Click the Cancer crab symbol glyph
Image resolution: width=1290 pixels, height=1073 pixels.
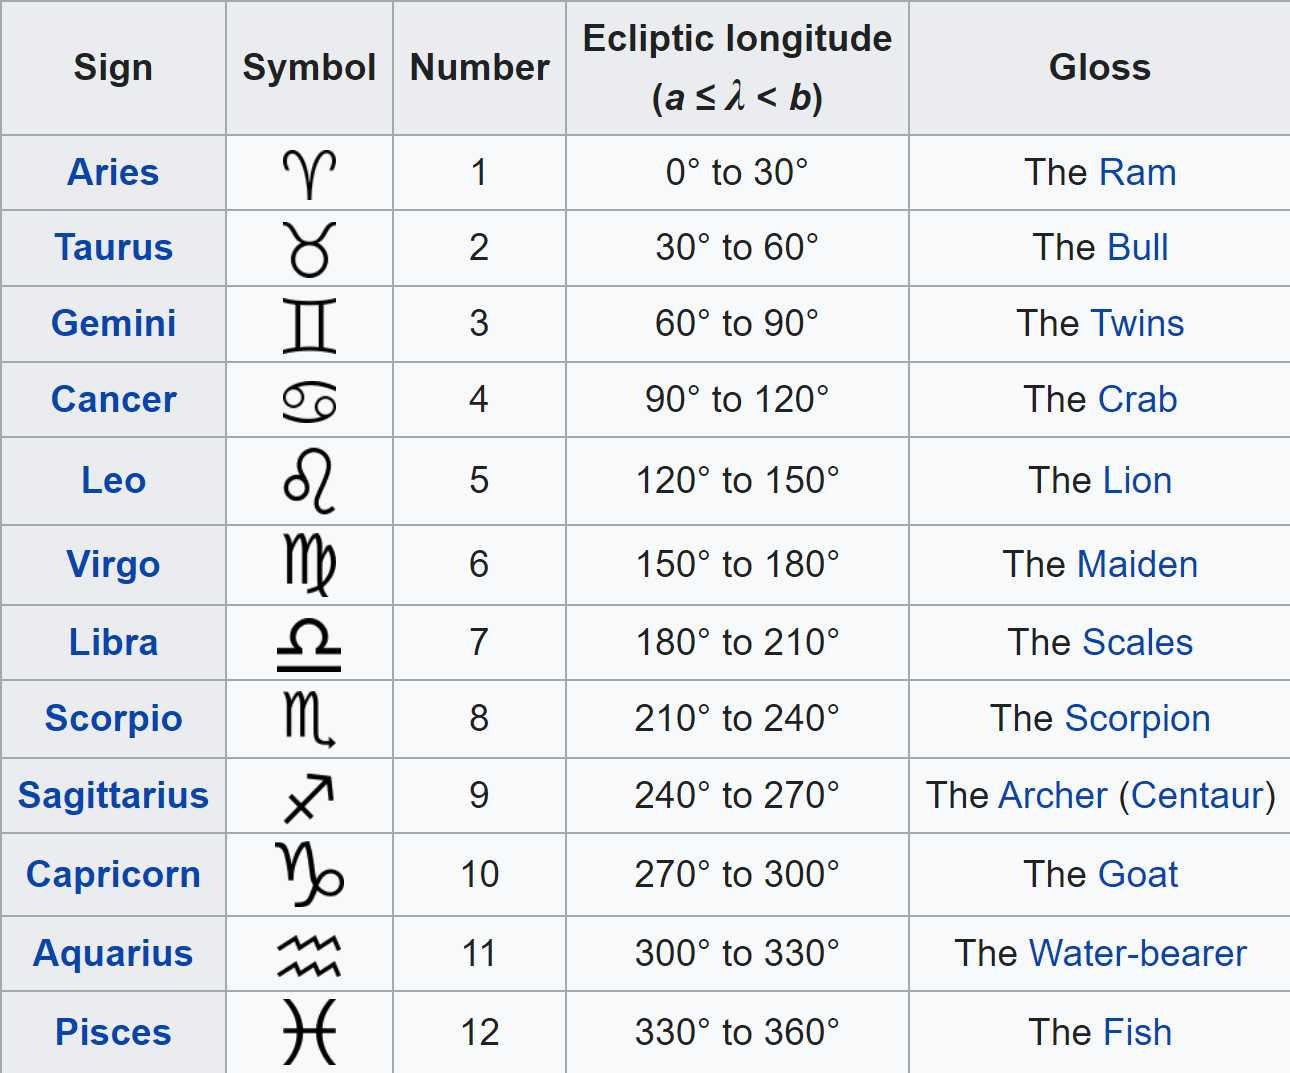[x=309, y=401]
